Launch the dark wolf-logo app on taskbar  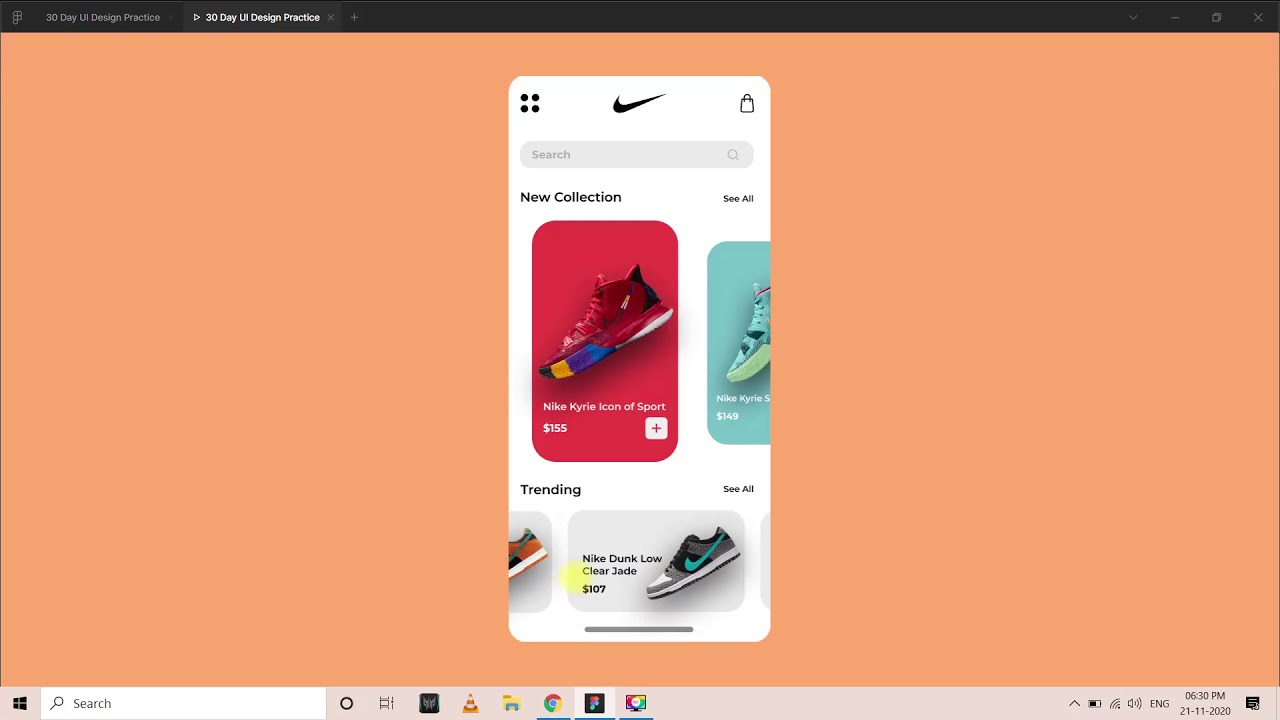(x=429, y=703)
